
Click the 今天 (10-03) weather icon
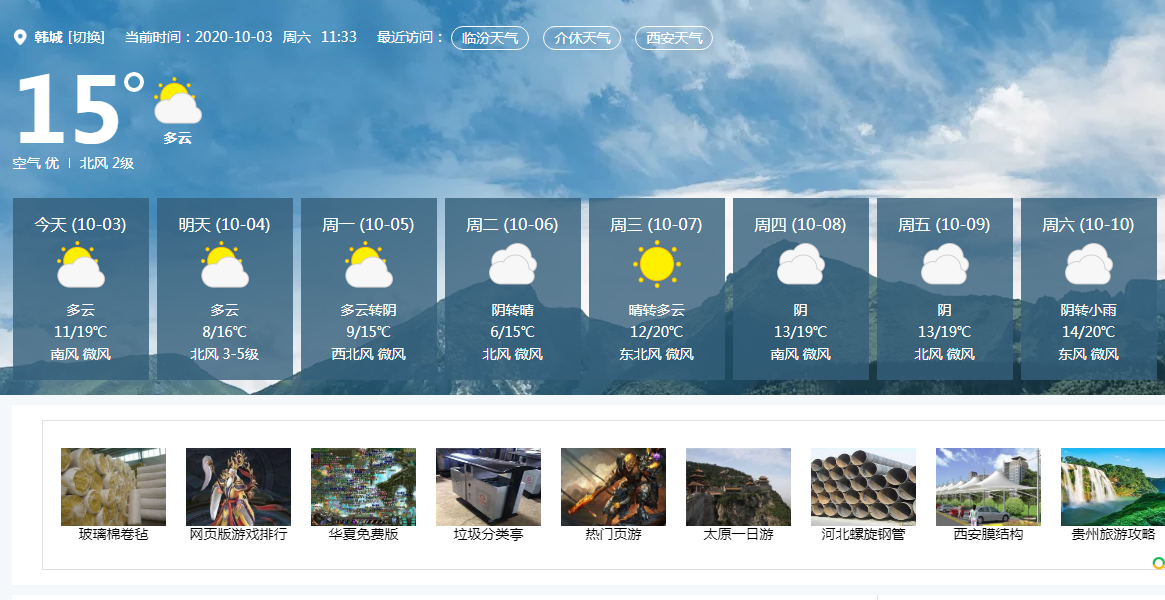tap(81, 265)
